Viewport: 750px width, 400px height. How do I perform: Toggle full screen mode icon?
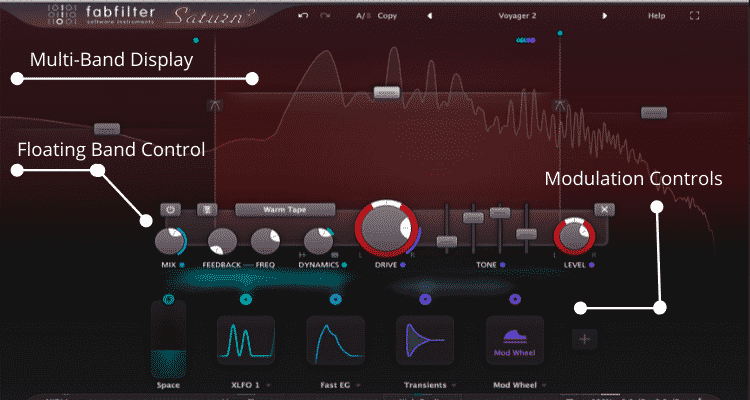click(x=695, y=17)
